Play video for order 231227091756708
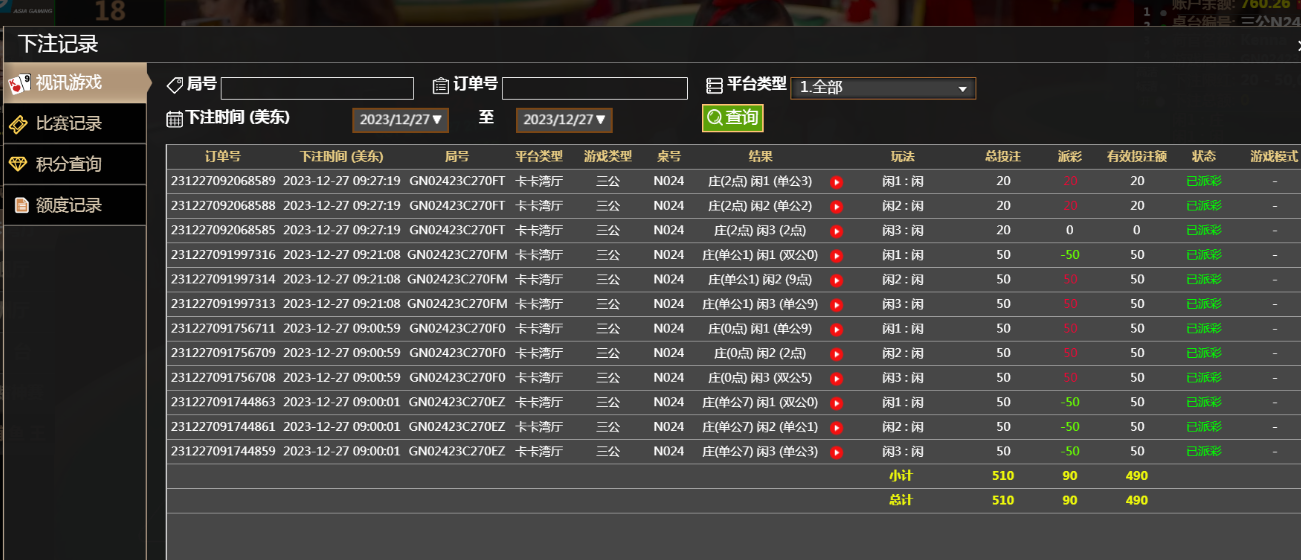This screenshot has width=1301, height=560. (x=837, y=379)
